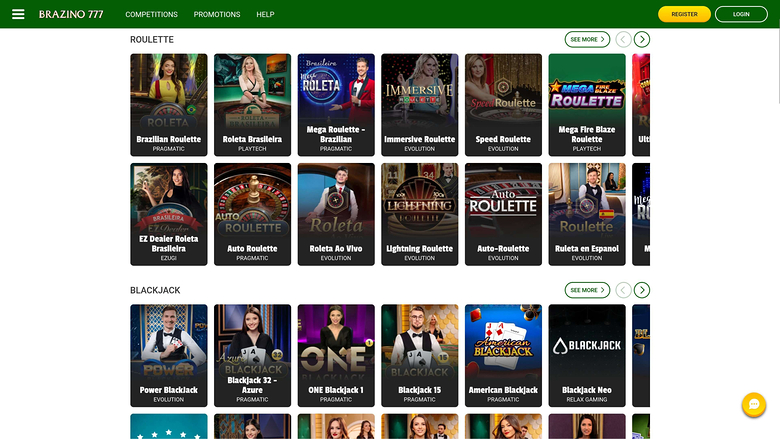Click the Login button
Image resolution: width=780 pixels, height=439 pixels.
[741, 14]
